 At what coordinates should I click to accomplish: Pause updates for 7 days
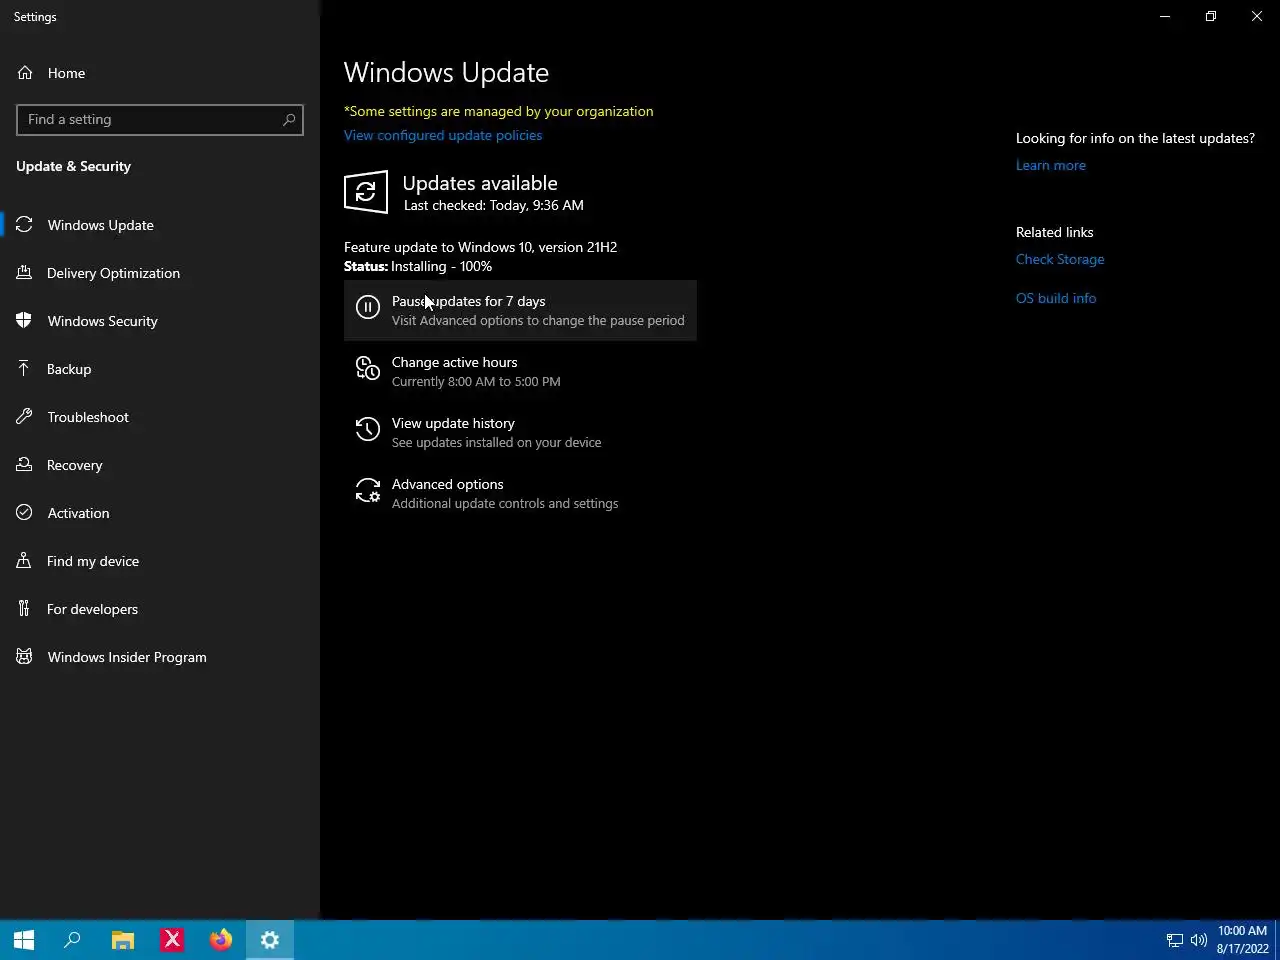pyautogui.click(x=520, y=310)
